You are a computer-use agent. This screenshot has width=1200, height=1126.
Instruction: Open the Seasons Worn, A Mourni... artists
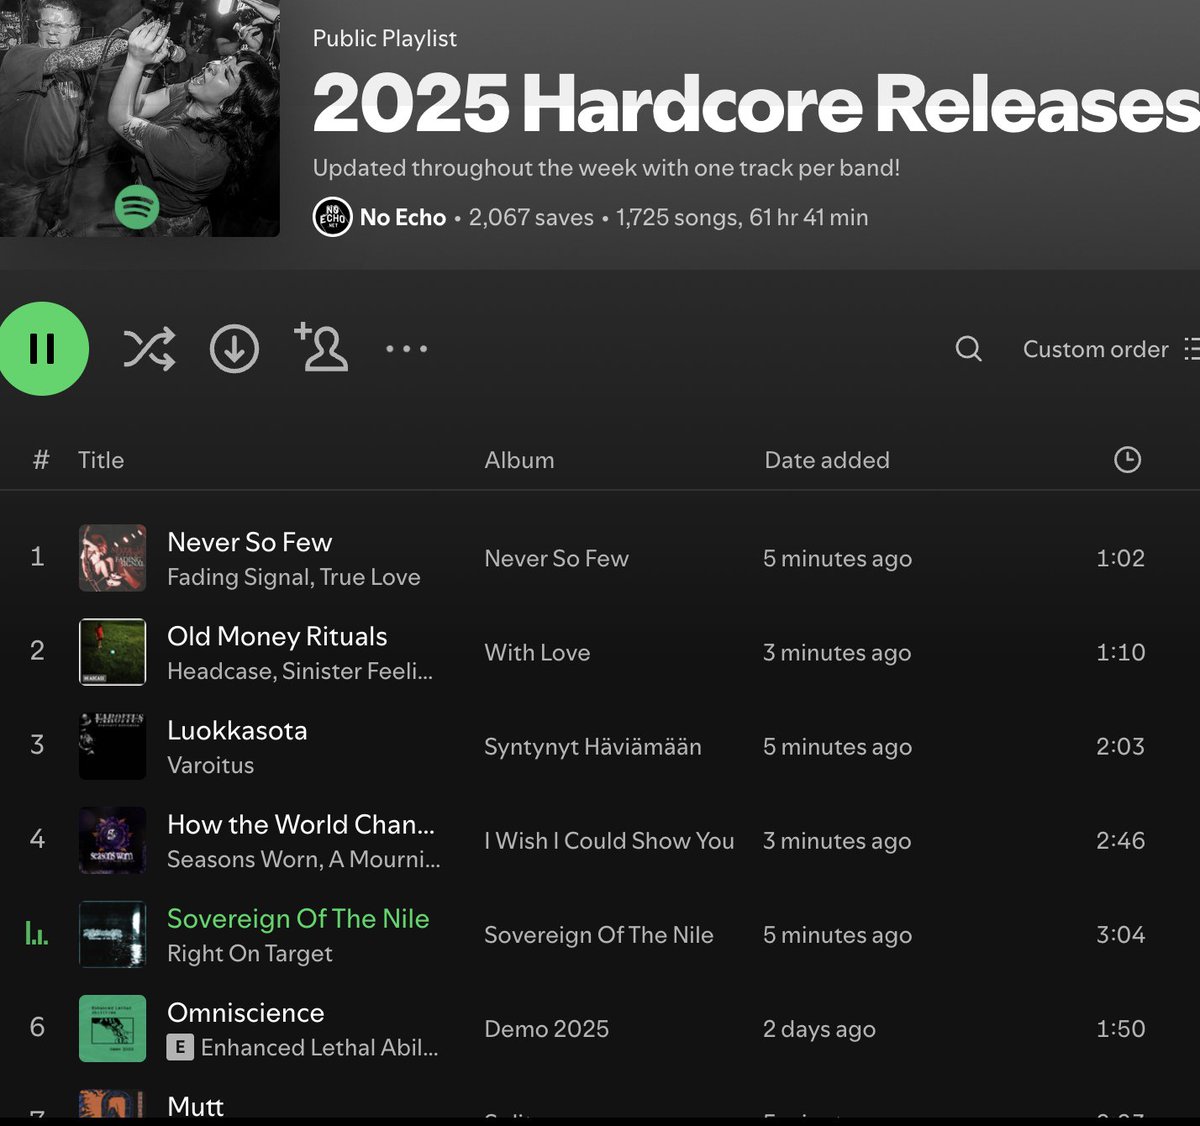[304, 859]
